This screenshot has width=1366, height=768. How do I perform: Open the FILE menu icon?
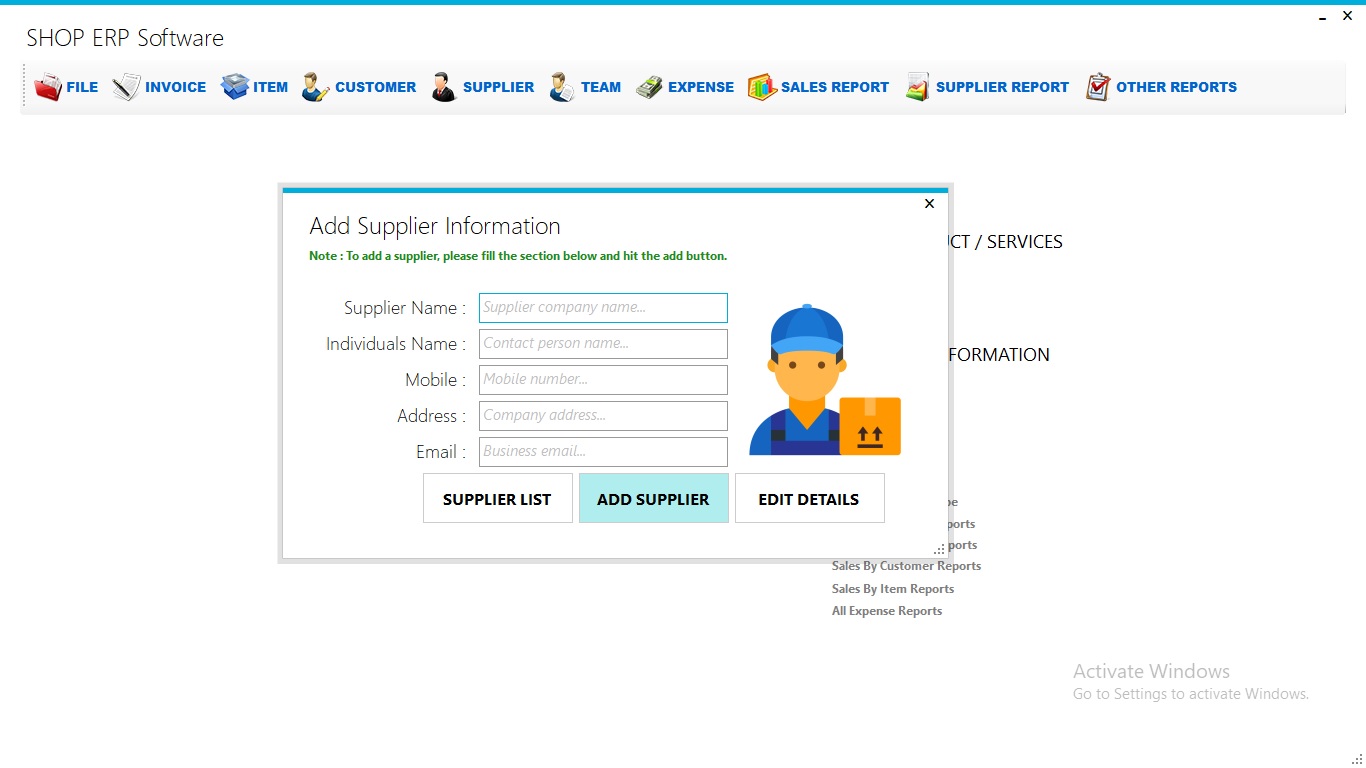pos(48,87)
